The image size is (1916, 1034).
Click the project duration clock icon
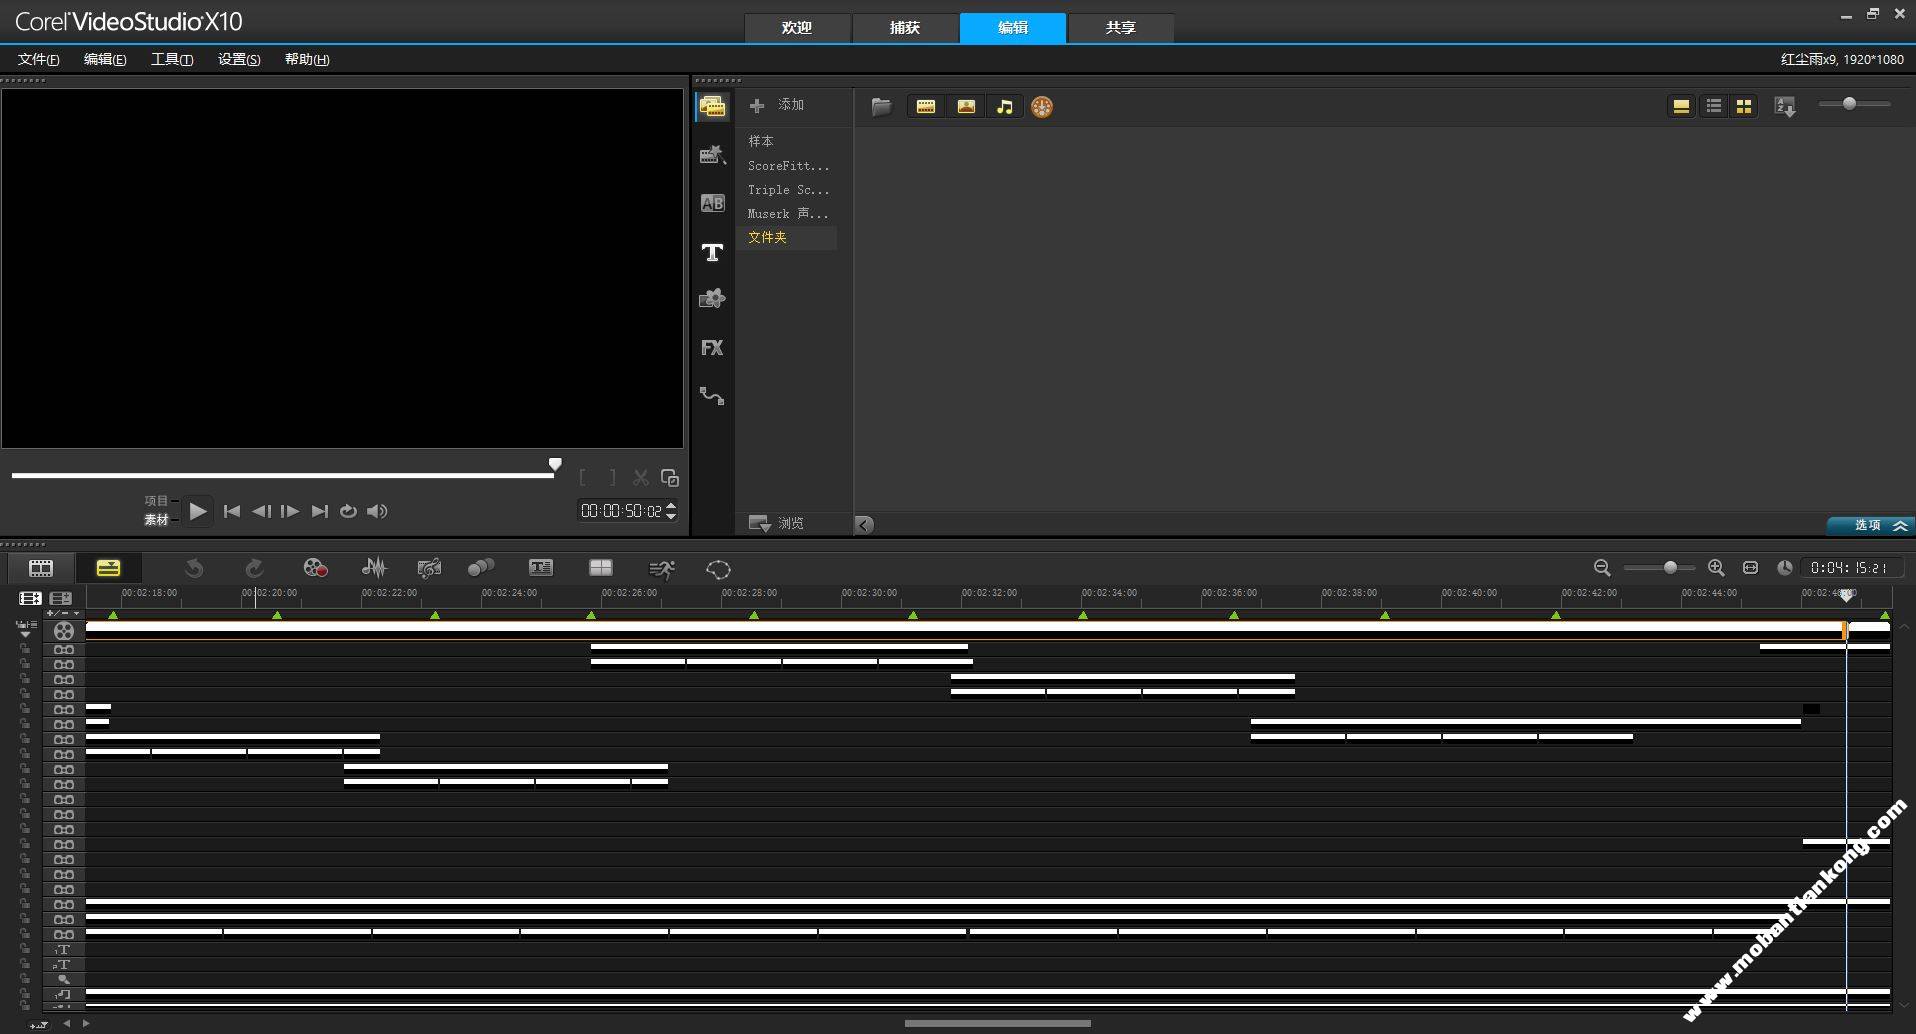1785,568
